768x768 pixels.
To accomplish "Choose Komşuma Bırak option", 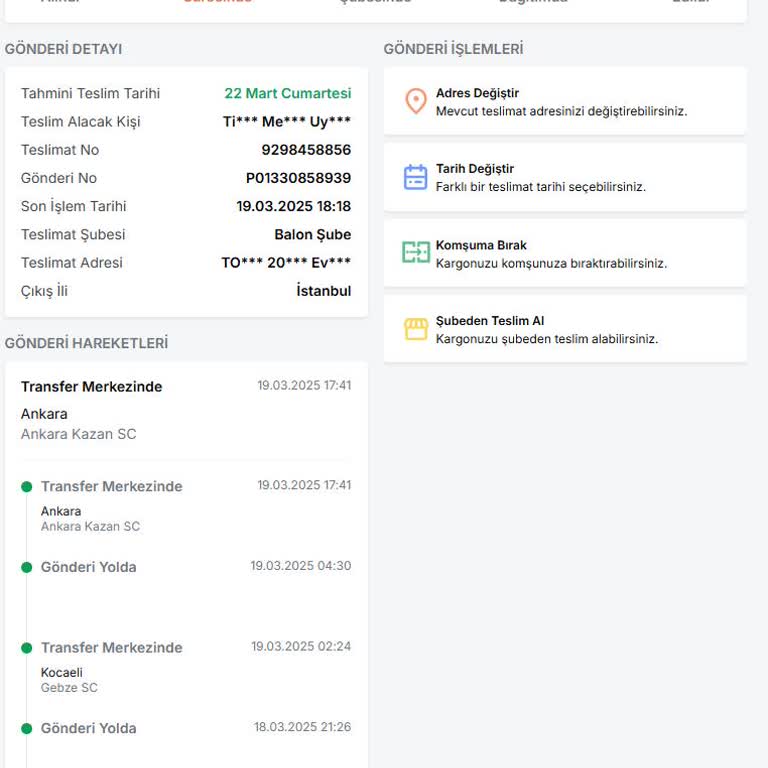I will 565,253.
